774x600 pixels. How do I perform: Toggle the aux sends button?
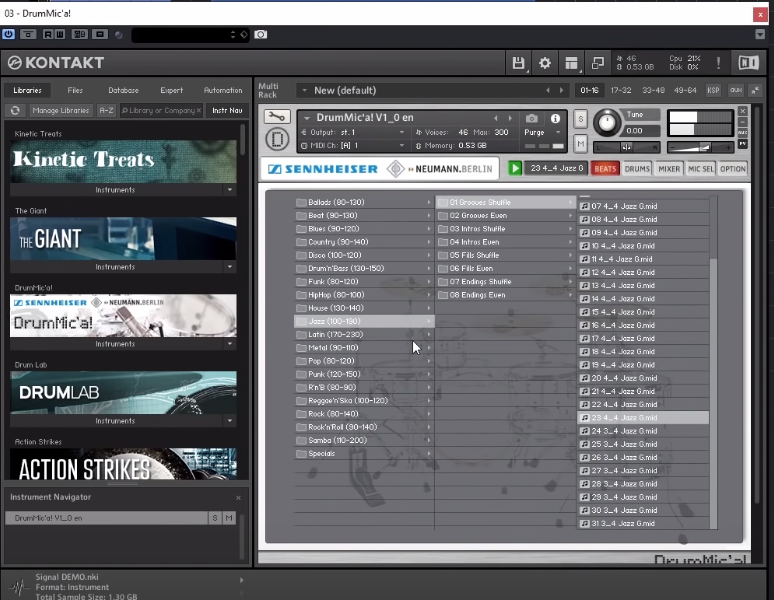[x=736, y=90]
